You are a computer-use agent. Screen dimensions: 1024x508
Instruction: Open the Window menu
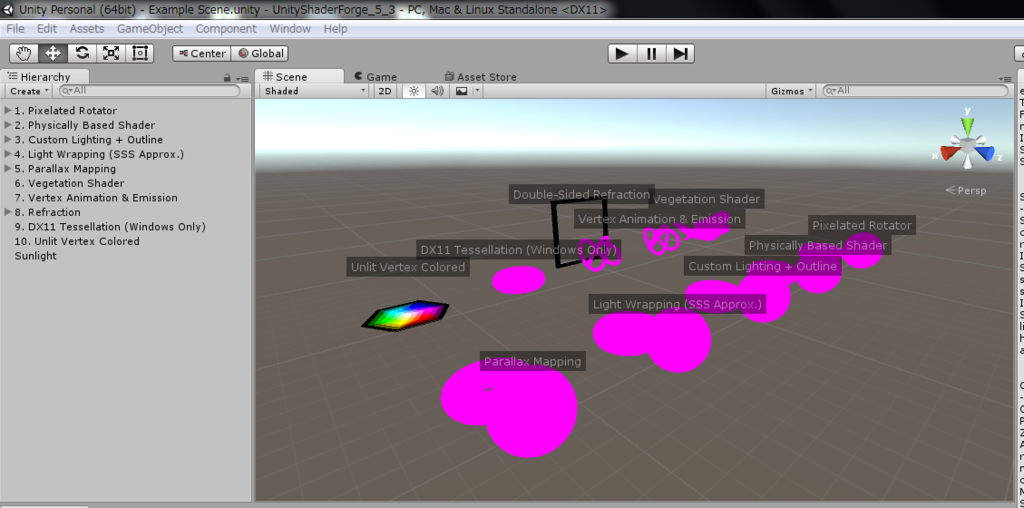coord(290,29)
